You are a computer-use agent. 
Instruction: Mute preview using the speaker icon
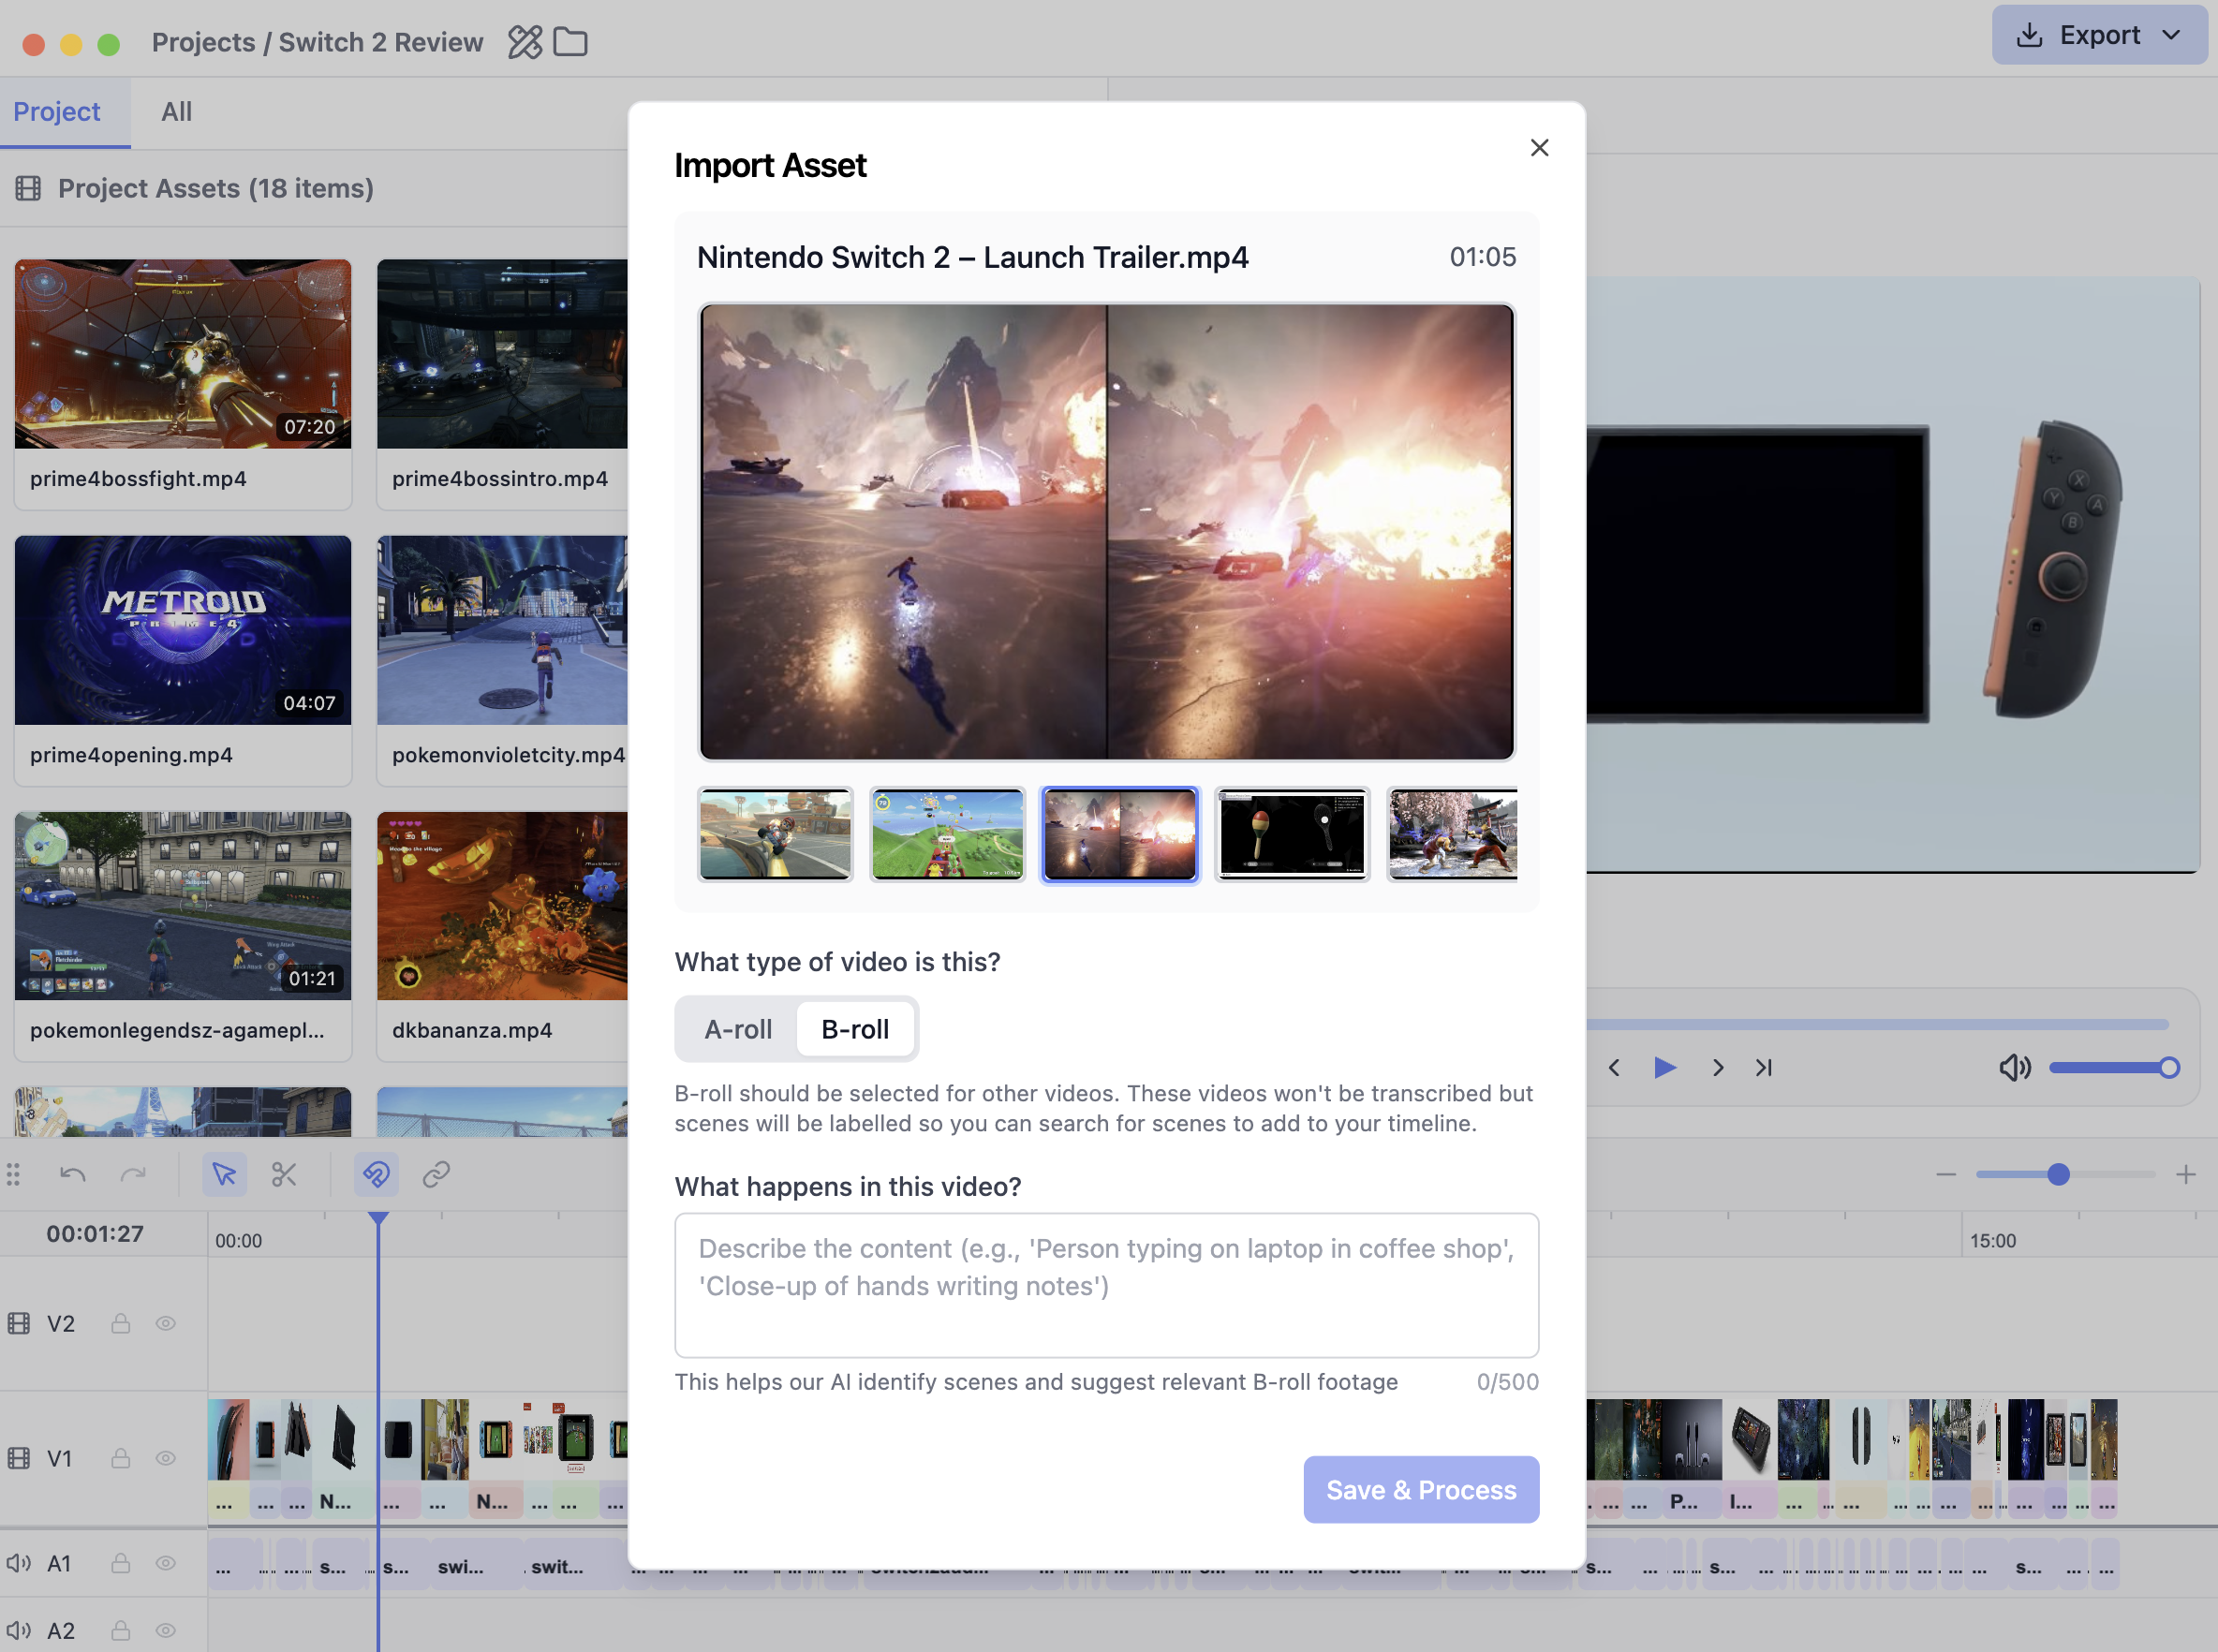(2014, 1068)
